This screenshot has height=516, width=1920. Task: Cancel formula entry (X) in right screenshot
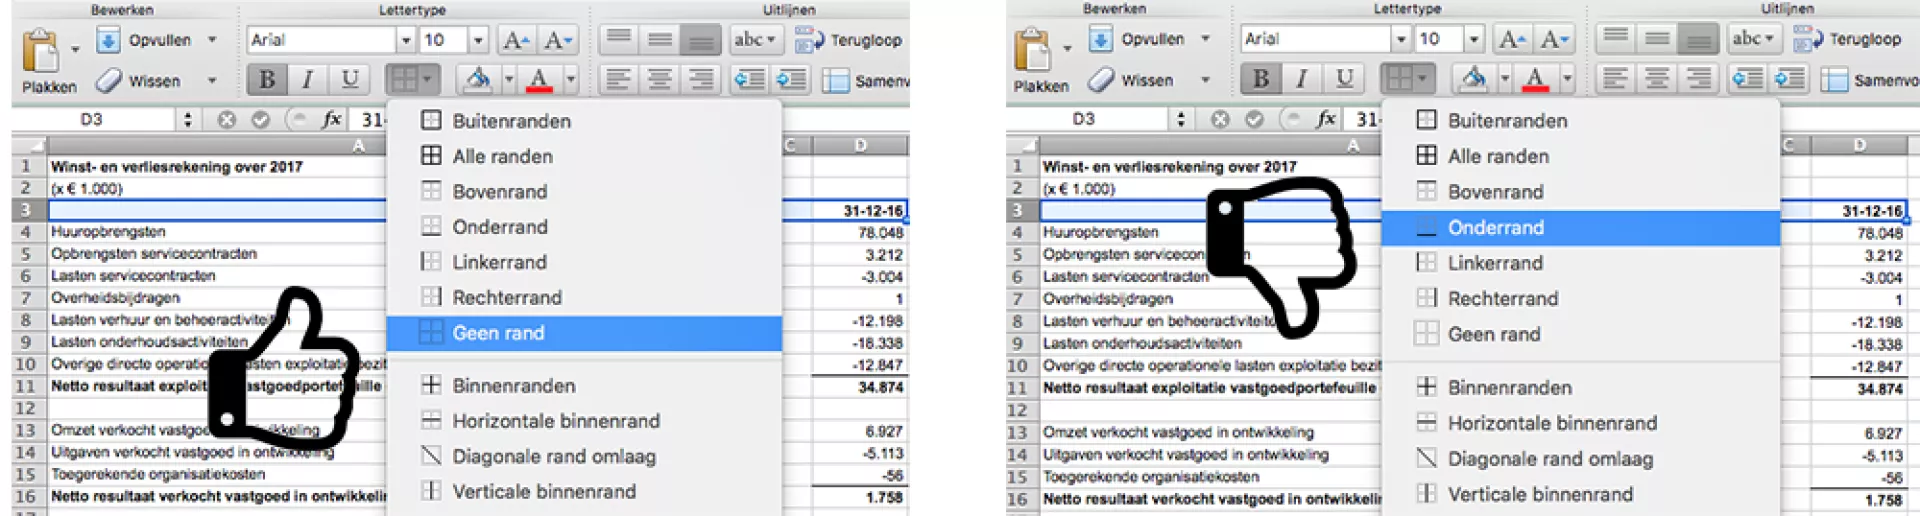coord(1220,119)
